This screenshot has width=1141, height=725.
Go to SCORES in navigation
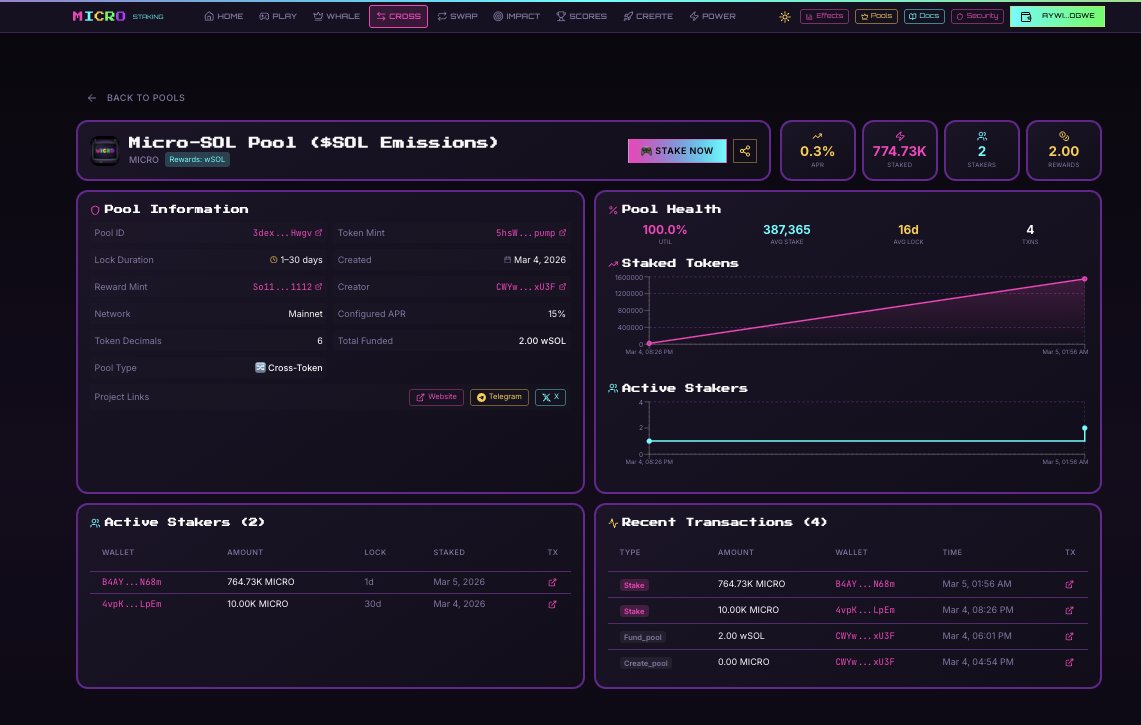pos(581,16)
